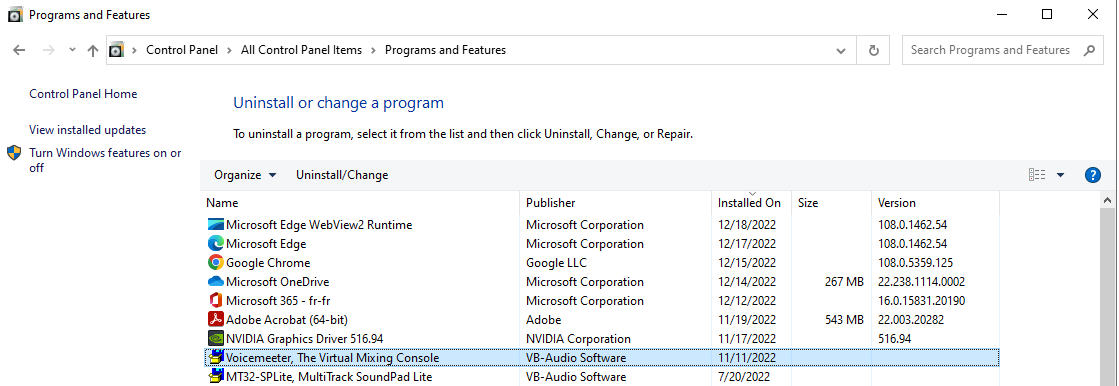
Task: Select the Microsoft OneDrive entry
Action: pos(278,282)
